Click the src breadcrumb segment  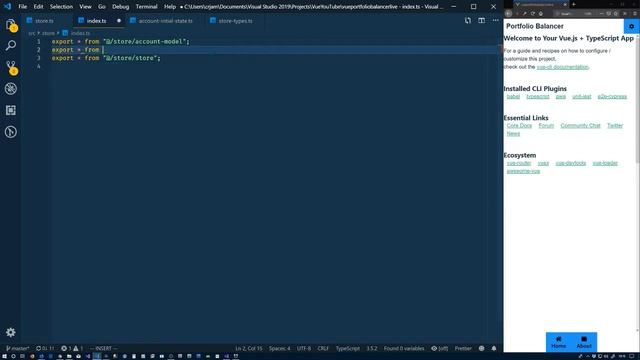[x=31, y=33]
